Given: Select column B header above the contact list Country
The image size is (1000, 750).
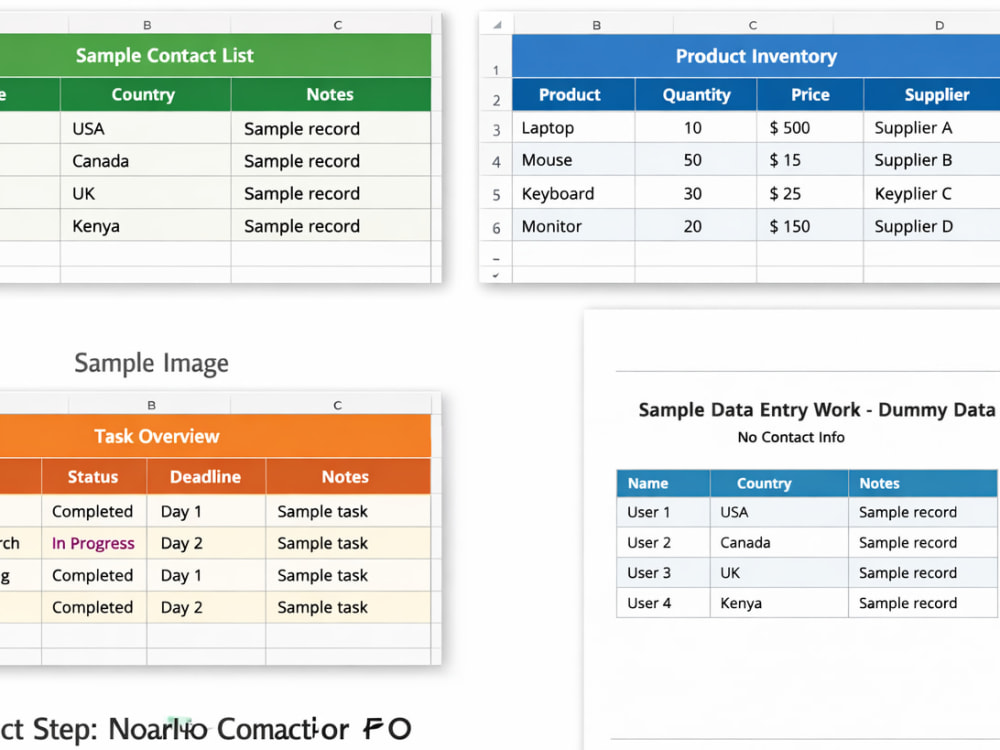Looking at the screenshot, I should [x=147, y=25].
